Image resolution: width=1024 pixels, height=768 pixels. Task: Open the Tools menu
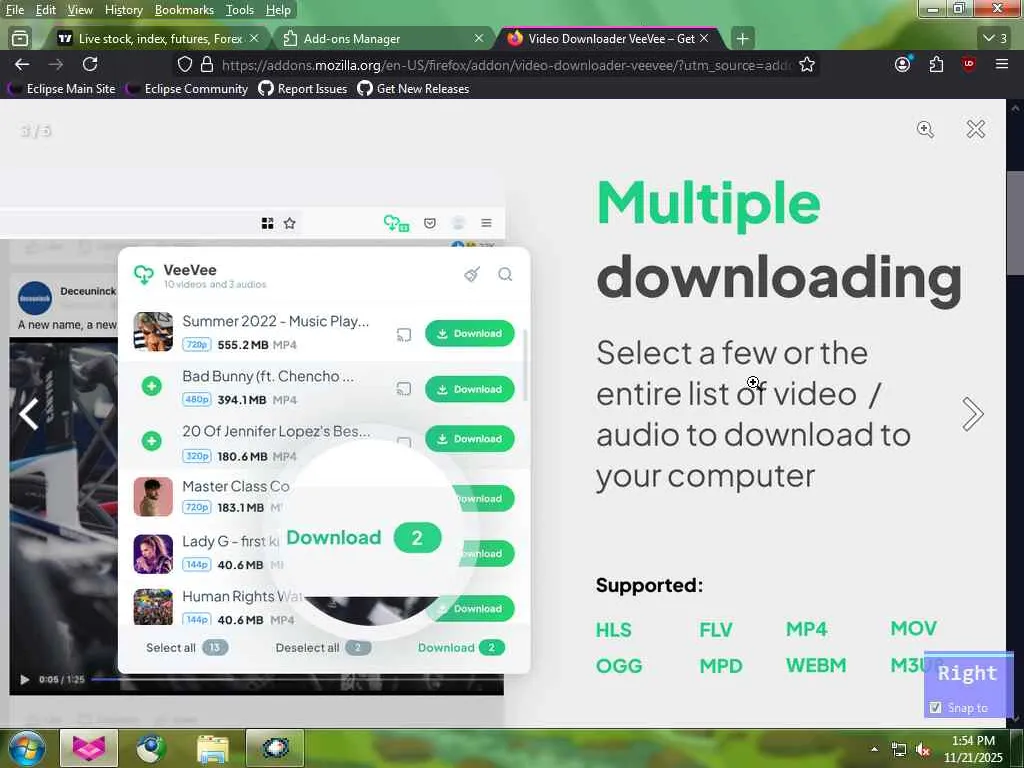[239, 10]
